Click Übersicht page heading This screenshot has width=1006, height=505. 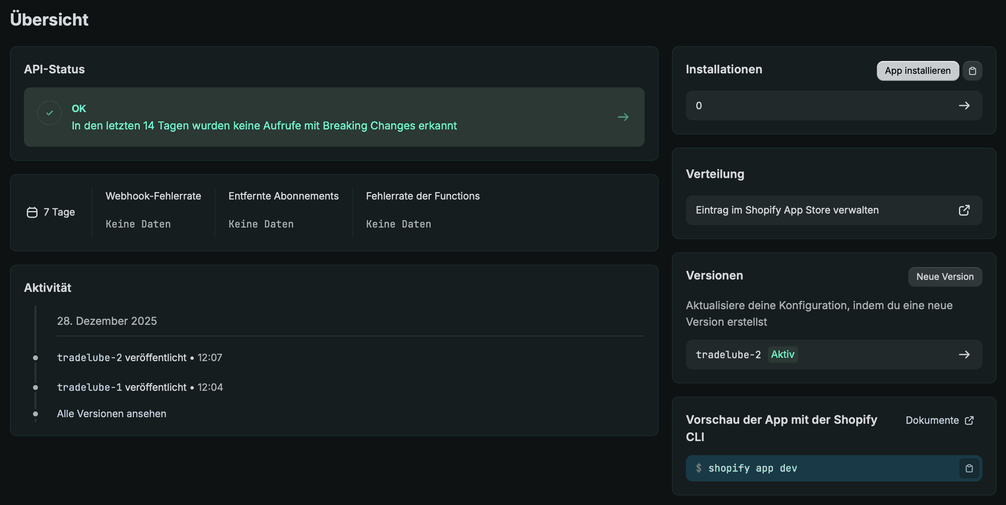point(49,19)
